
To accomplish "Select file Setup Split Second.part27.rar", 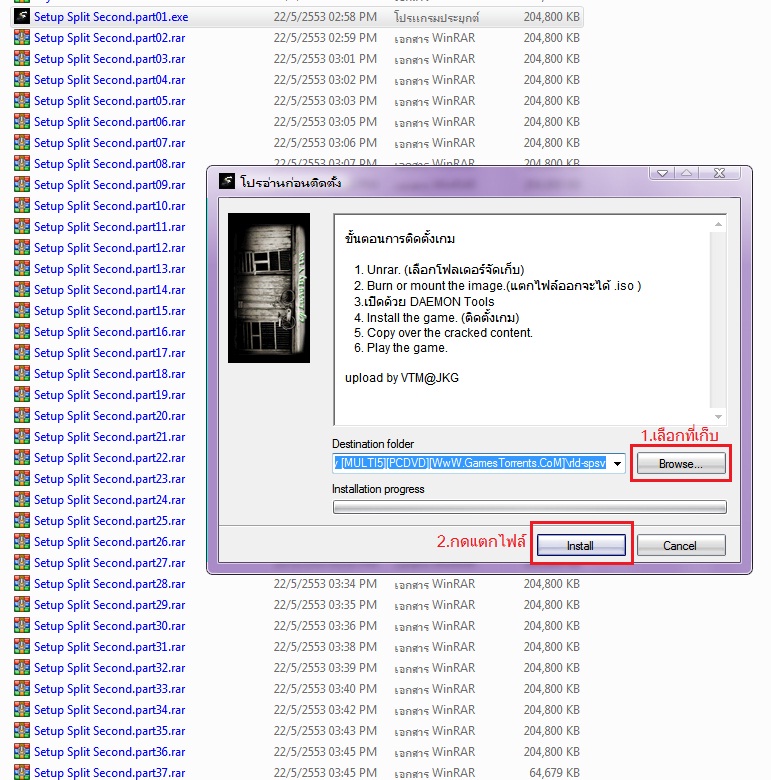I will pos(109,563).
